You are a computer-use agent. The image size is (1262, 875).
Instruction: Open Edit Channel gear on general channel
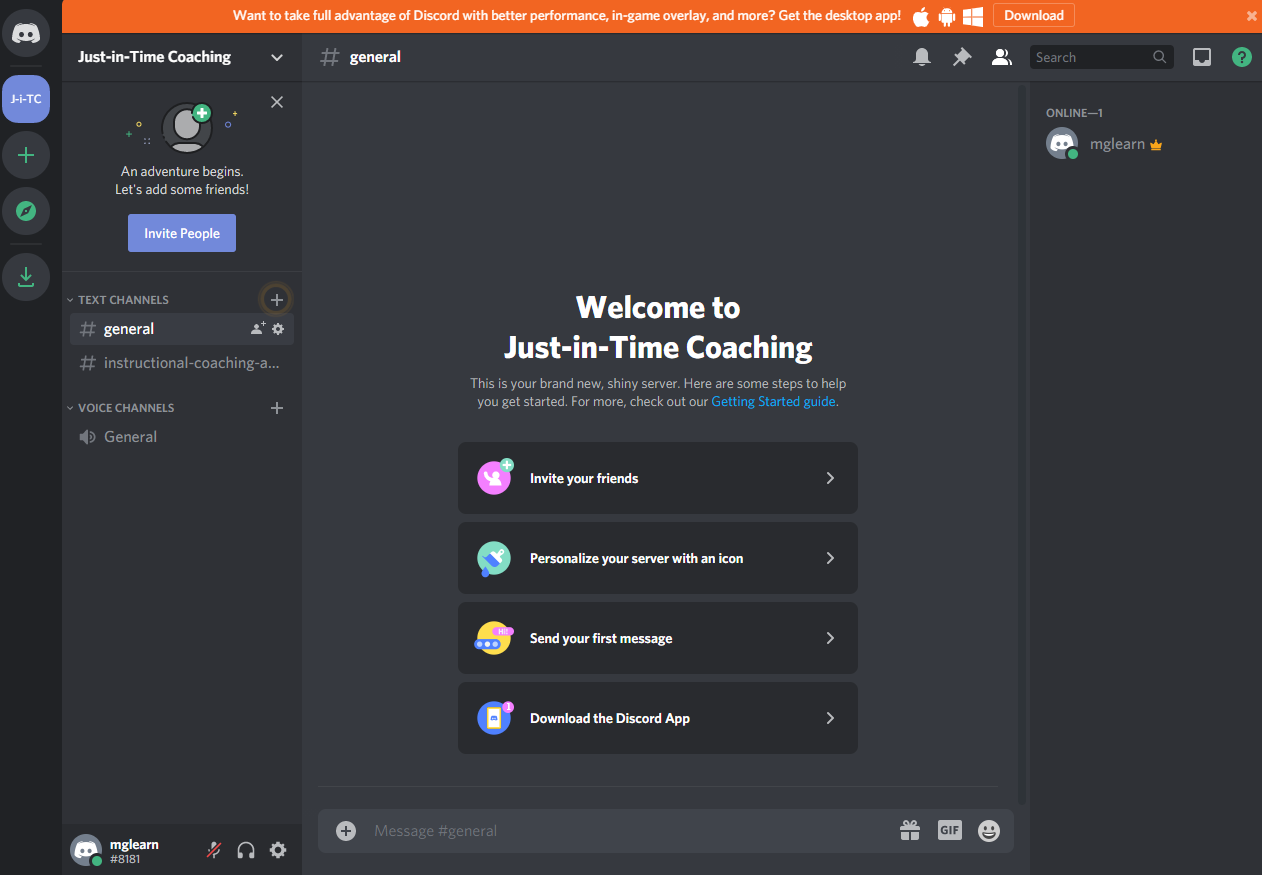tap(278, 329)
